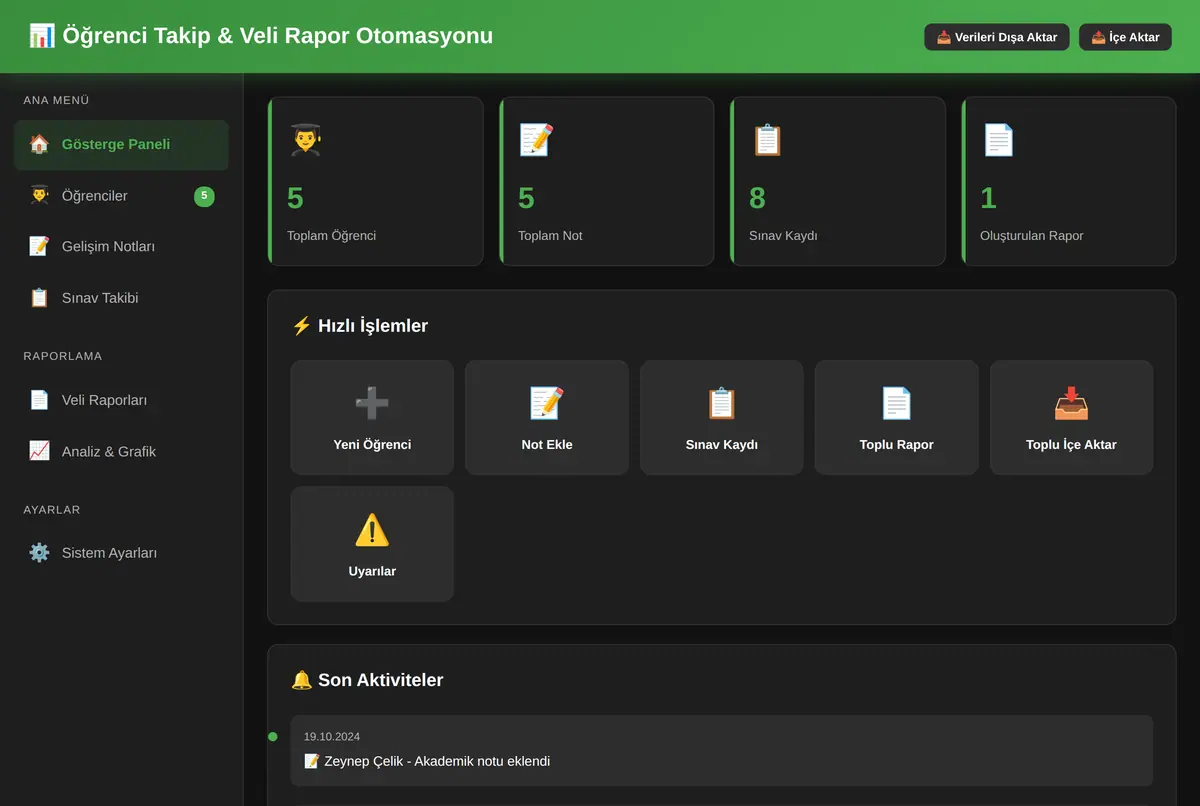Click the green badge showing 5 beside Öğrenciler
Screen dimensions: 1200x806
click(x=204, y=196)
